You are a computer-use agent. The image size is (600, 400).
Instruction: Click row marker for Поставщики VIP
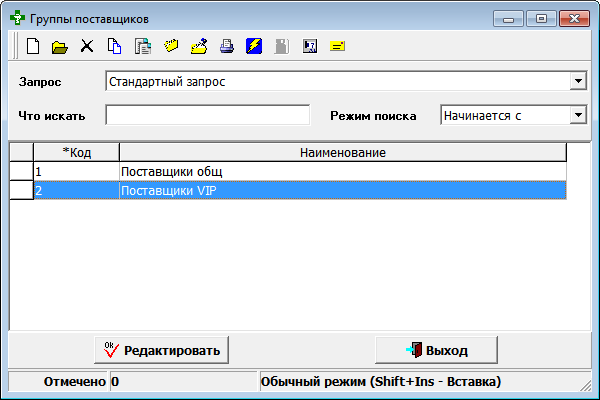click(21, 190)
